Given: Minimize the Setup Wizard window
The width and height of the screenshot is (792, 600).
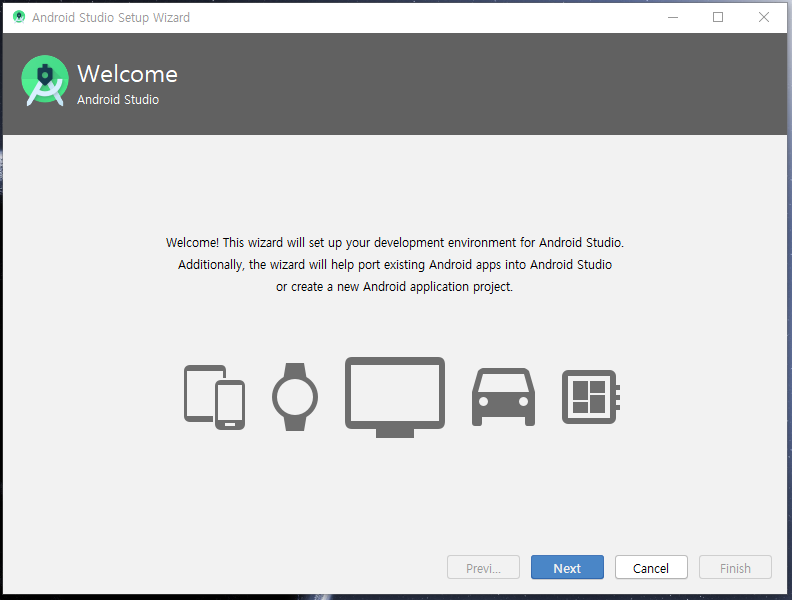Looking at the screenshot, I should pos(673,17).
